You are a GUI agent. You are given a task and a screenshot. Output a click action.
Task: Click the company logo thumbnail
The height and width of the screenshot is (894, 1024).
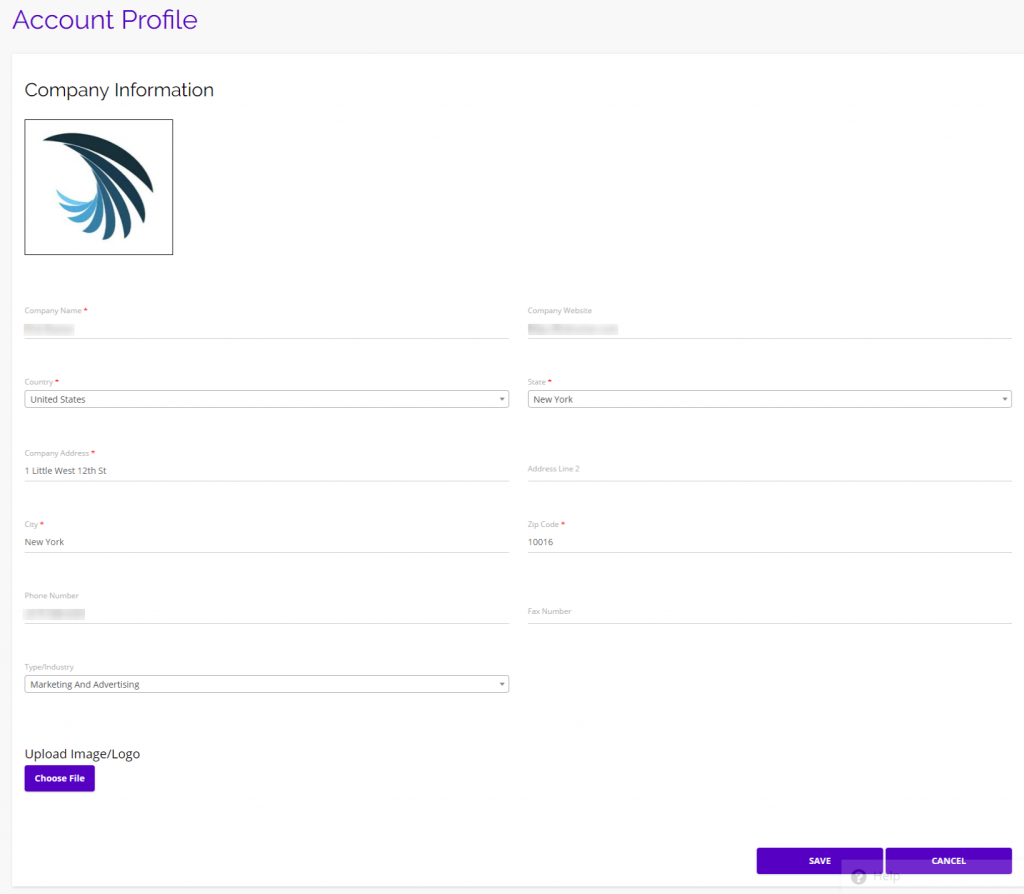98,187
